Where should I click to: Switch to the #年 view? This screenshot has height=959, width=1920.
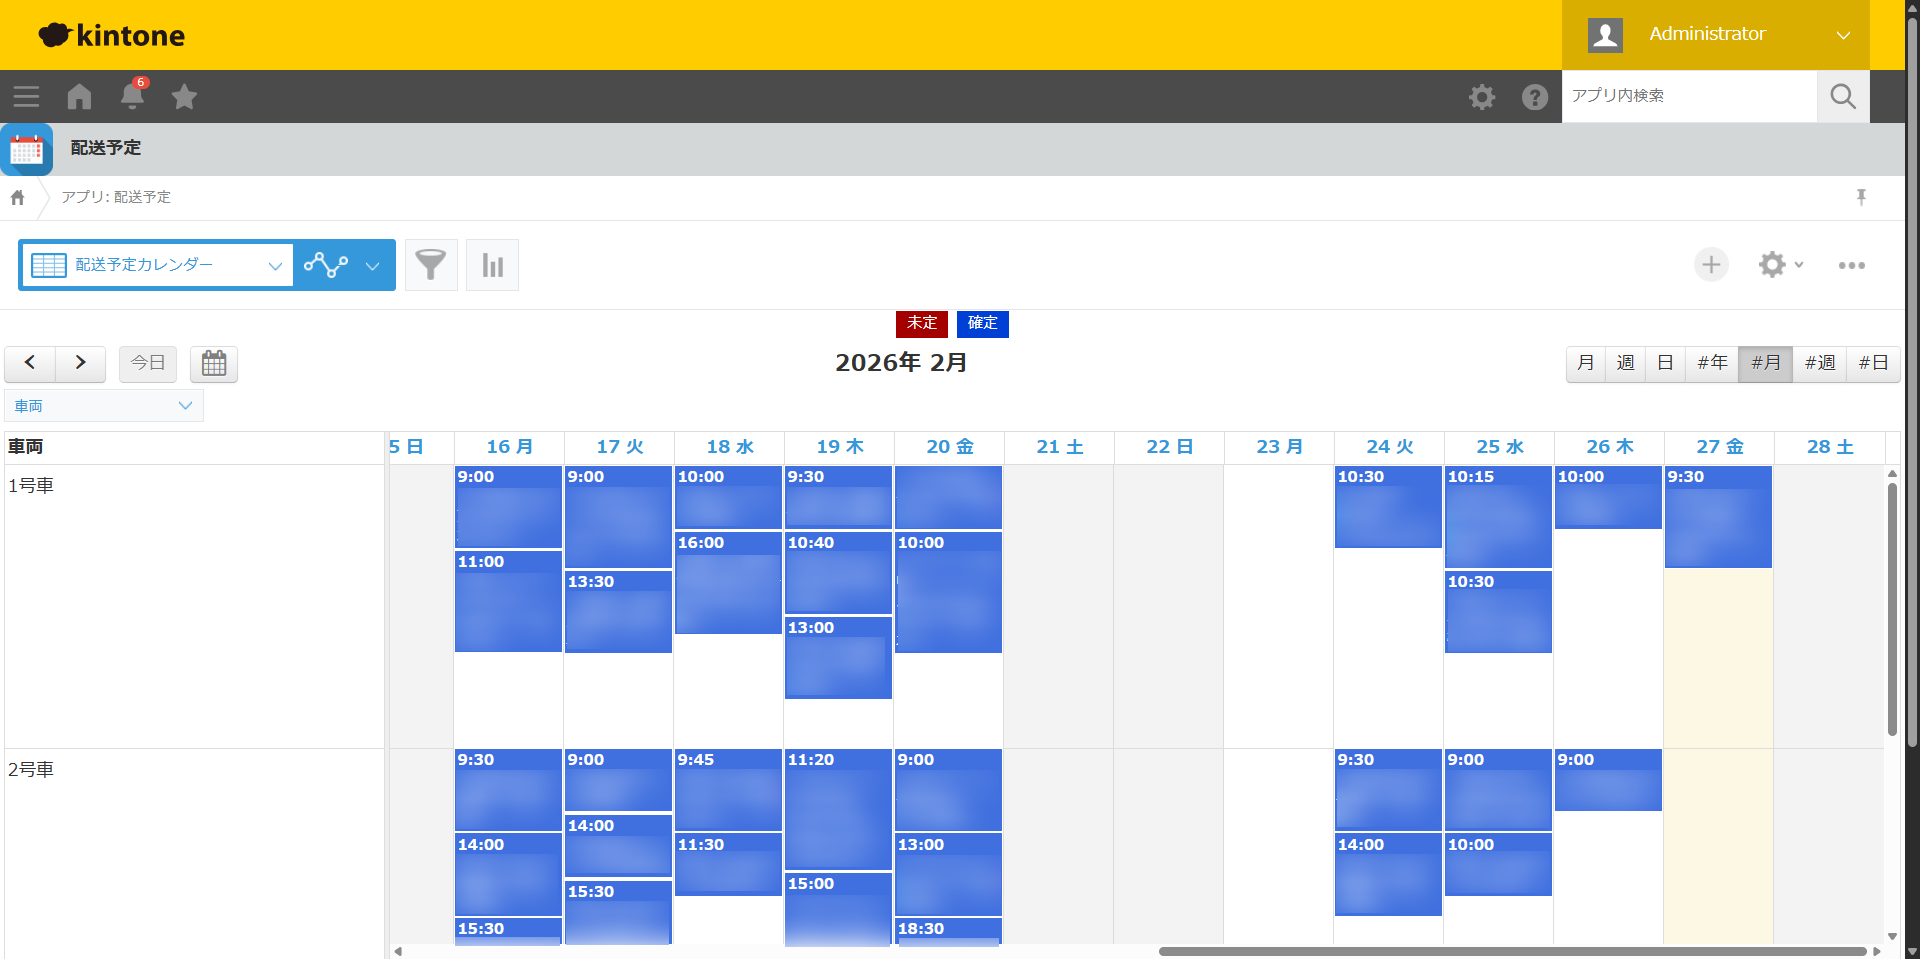[1712, 363]
